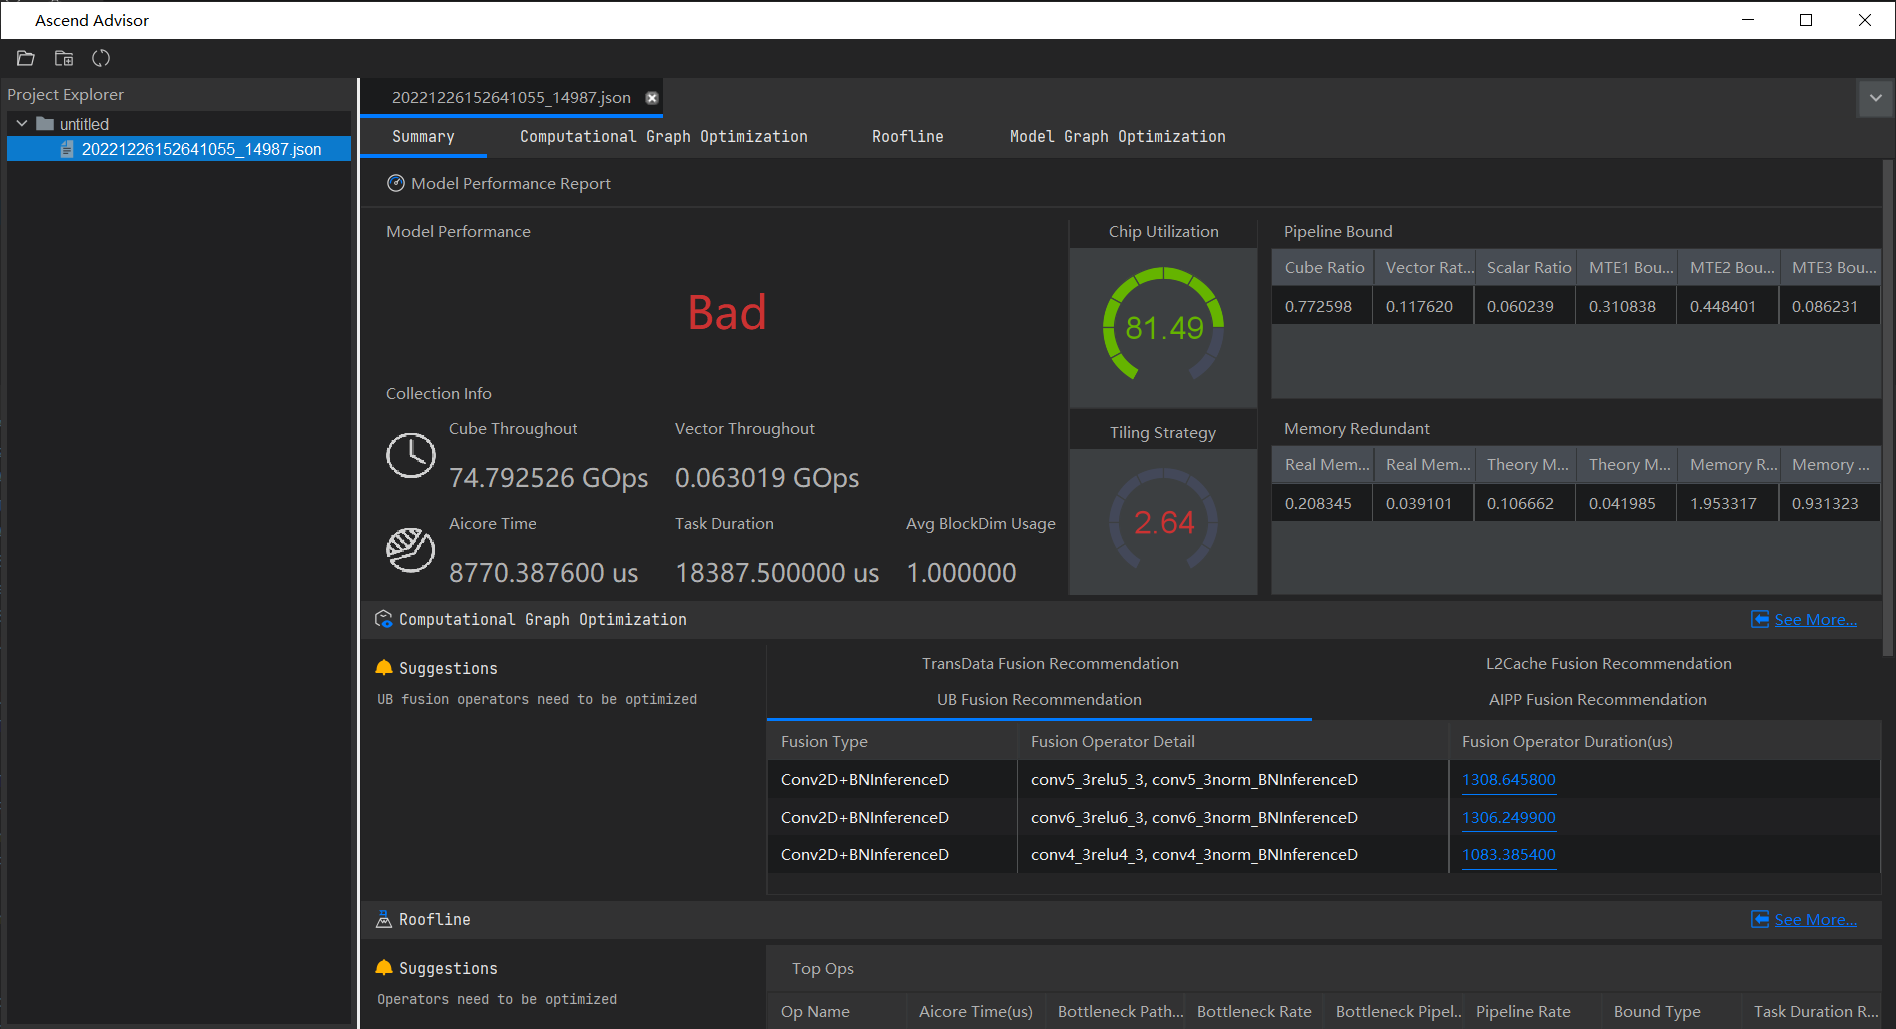
Task: Collapse the untitled project folder
Action: pos(22,124)
